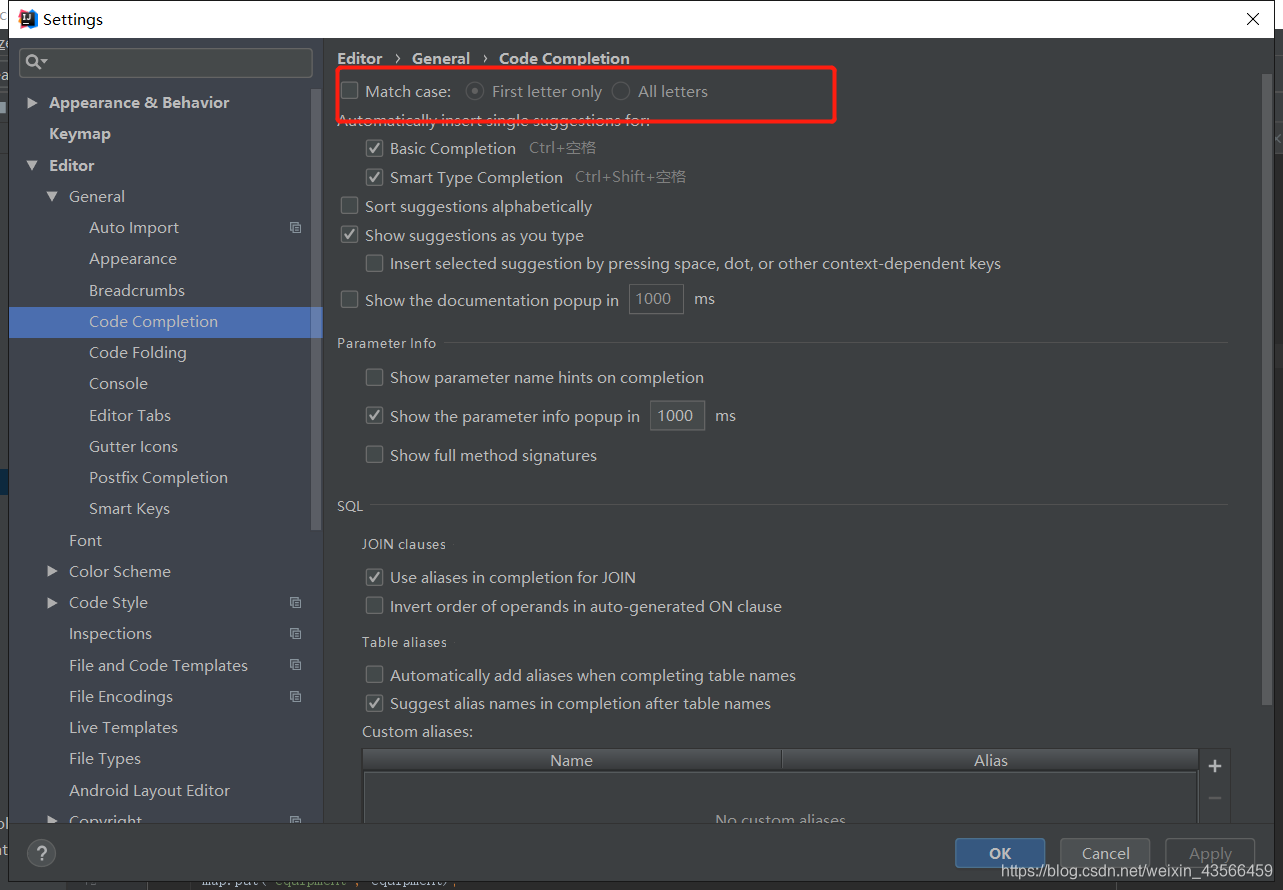Open the Postfix Completion settings page
Viewport: 1283px width, 890px height.
(158, 478)
